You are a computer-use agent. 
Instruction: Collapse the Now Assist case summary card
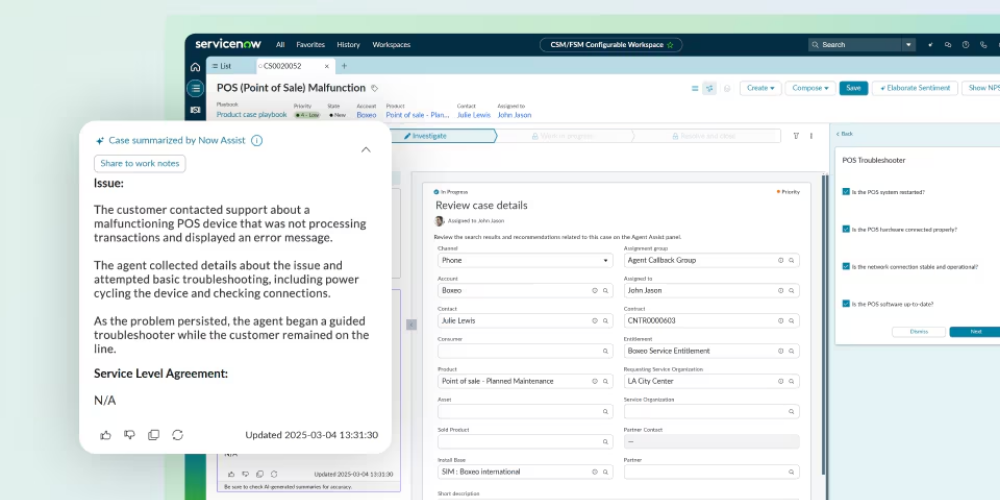pyautogui.click(x=365, y=149)
